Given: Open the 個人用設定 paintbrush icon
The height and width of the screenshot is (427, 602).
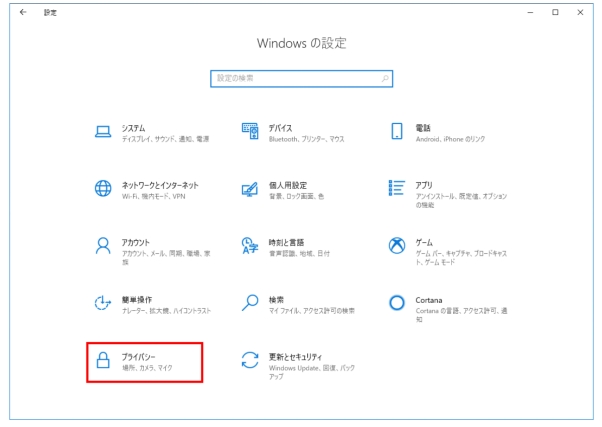Looking at the screenshot, I should [250, 189].
